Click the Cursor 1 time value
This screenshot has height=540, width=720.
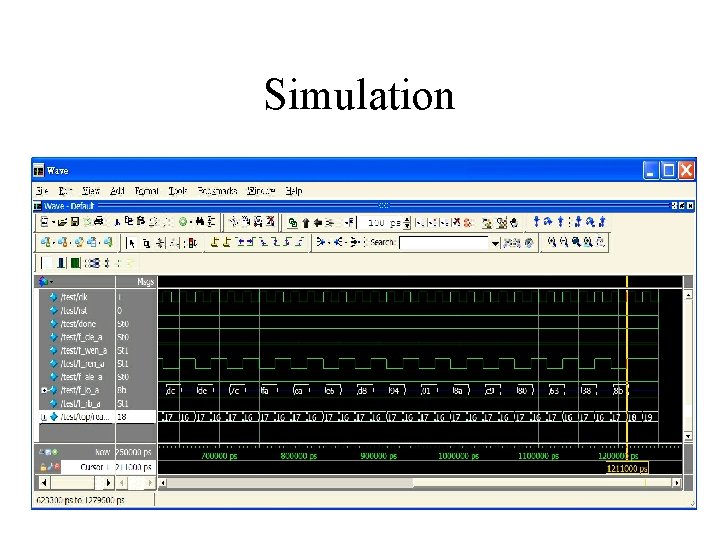coord(133,467)
